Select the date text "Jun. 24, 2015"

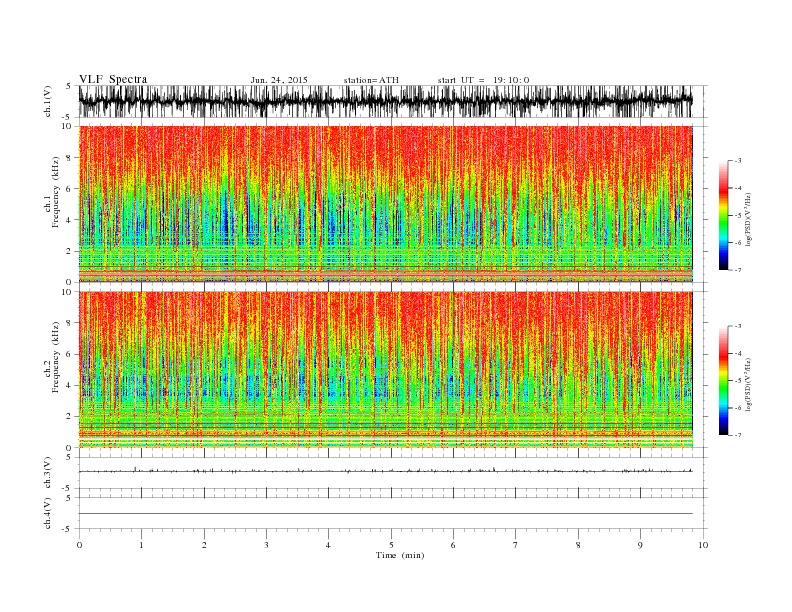coord(279,80)
